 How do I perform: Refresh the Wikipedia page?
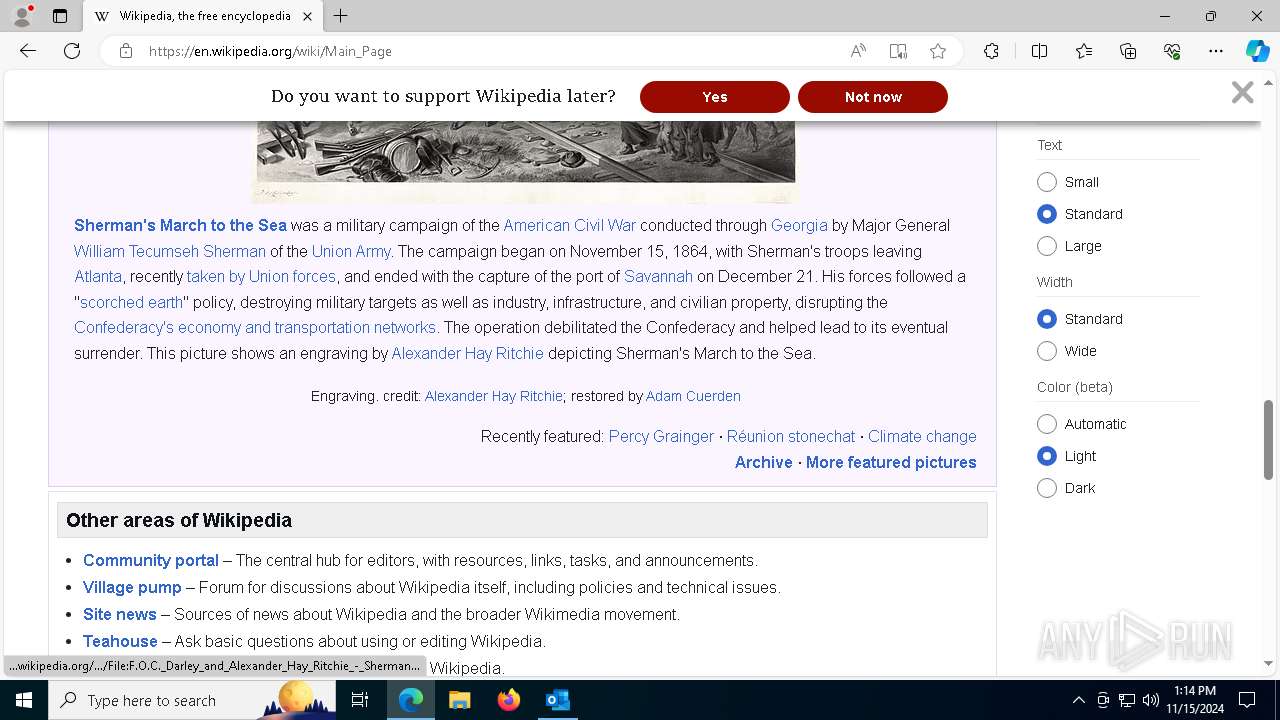point(72,51)
